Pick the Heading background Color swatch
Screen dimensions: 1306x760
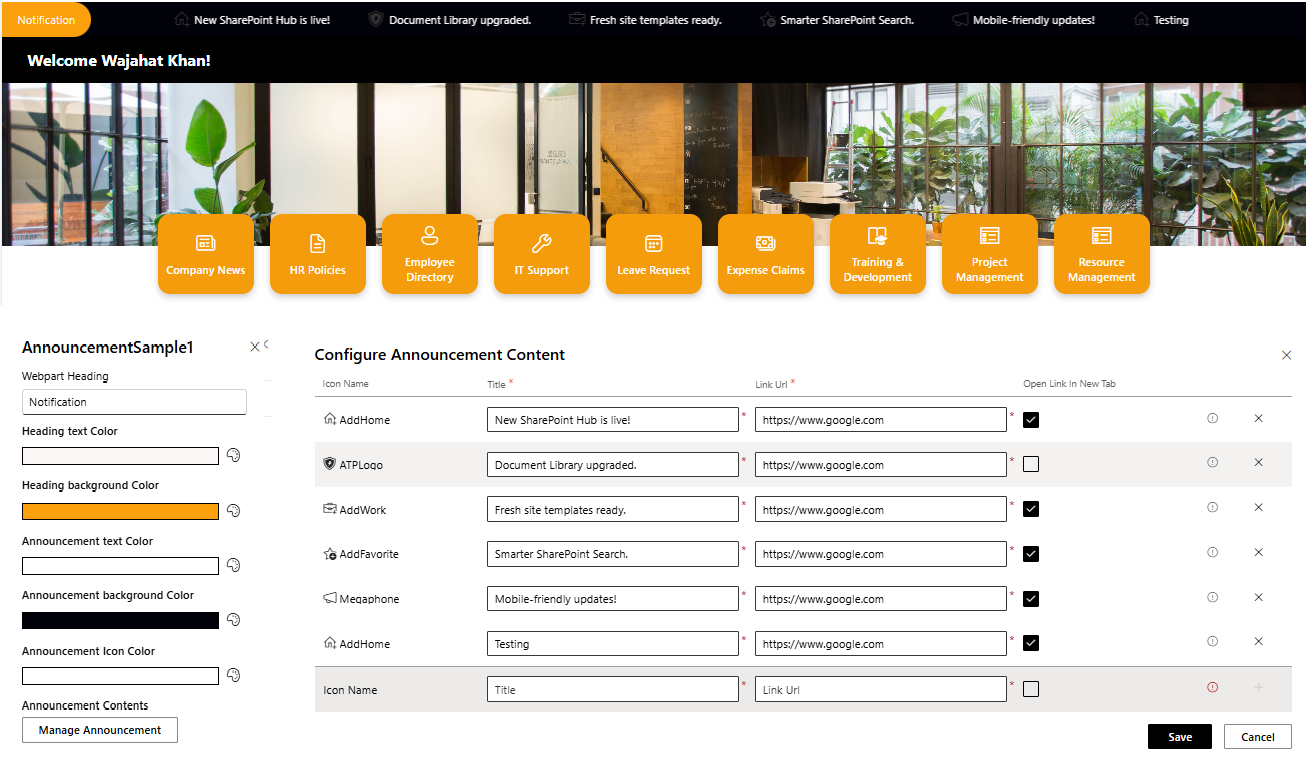pyautogui.click(x=120, y=510)
